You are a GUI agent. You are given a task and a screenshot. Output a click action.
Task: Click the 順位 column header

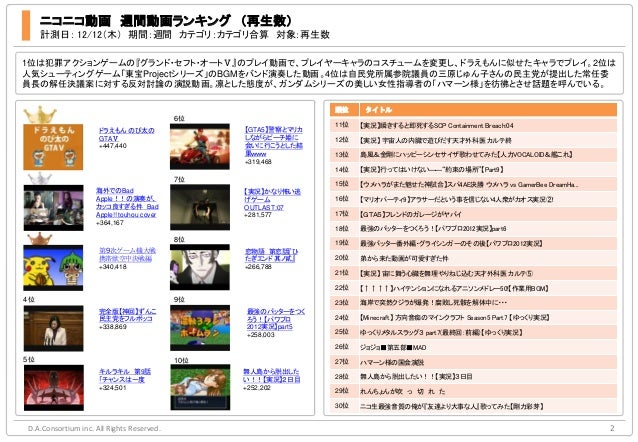coord(342,109)
